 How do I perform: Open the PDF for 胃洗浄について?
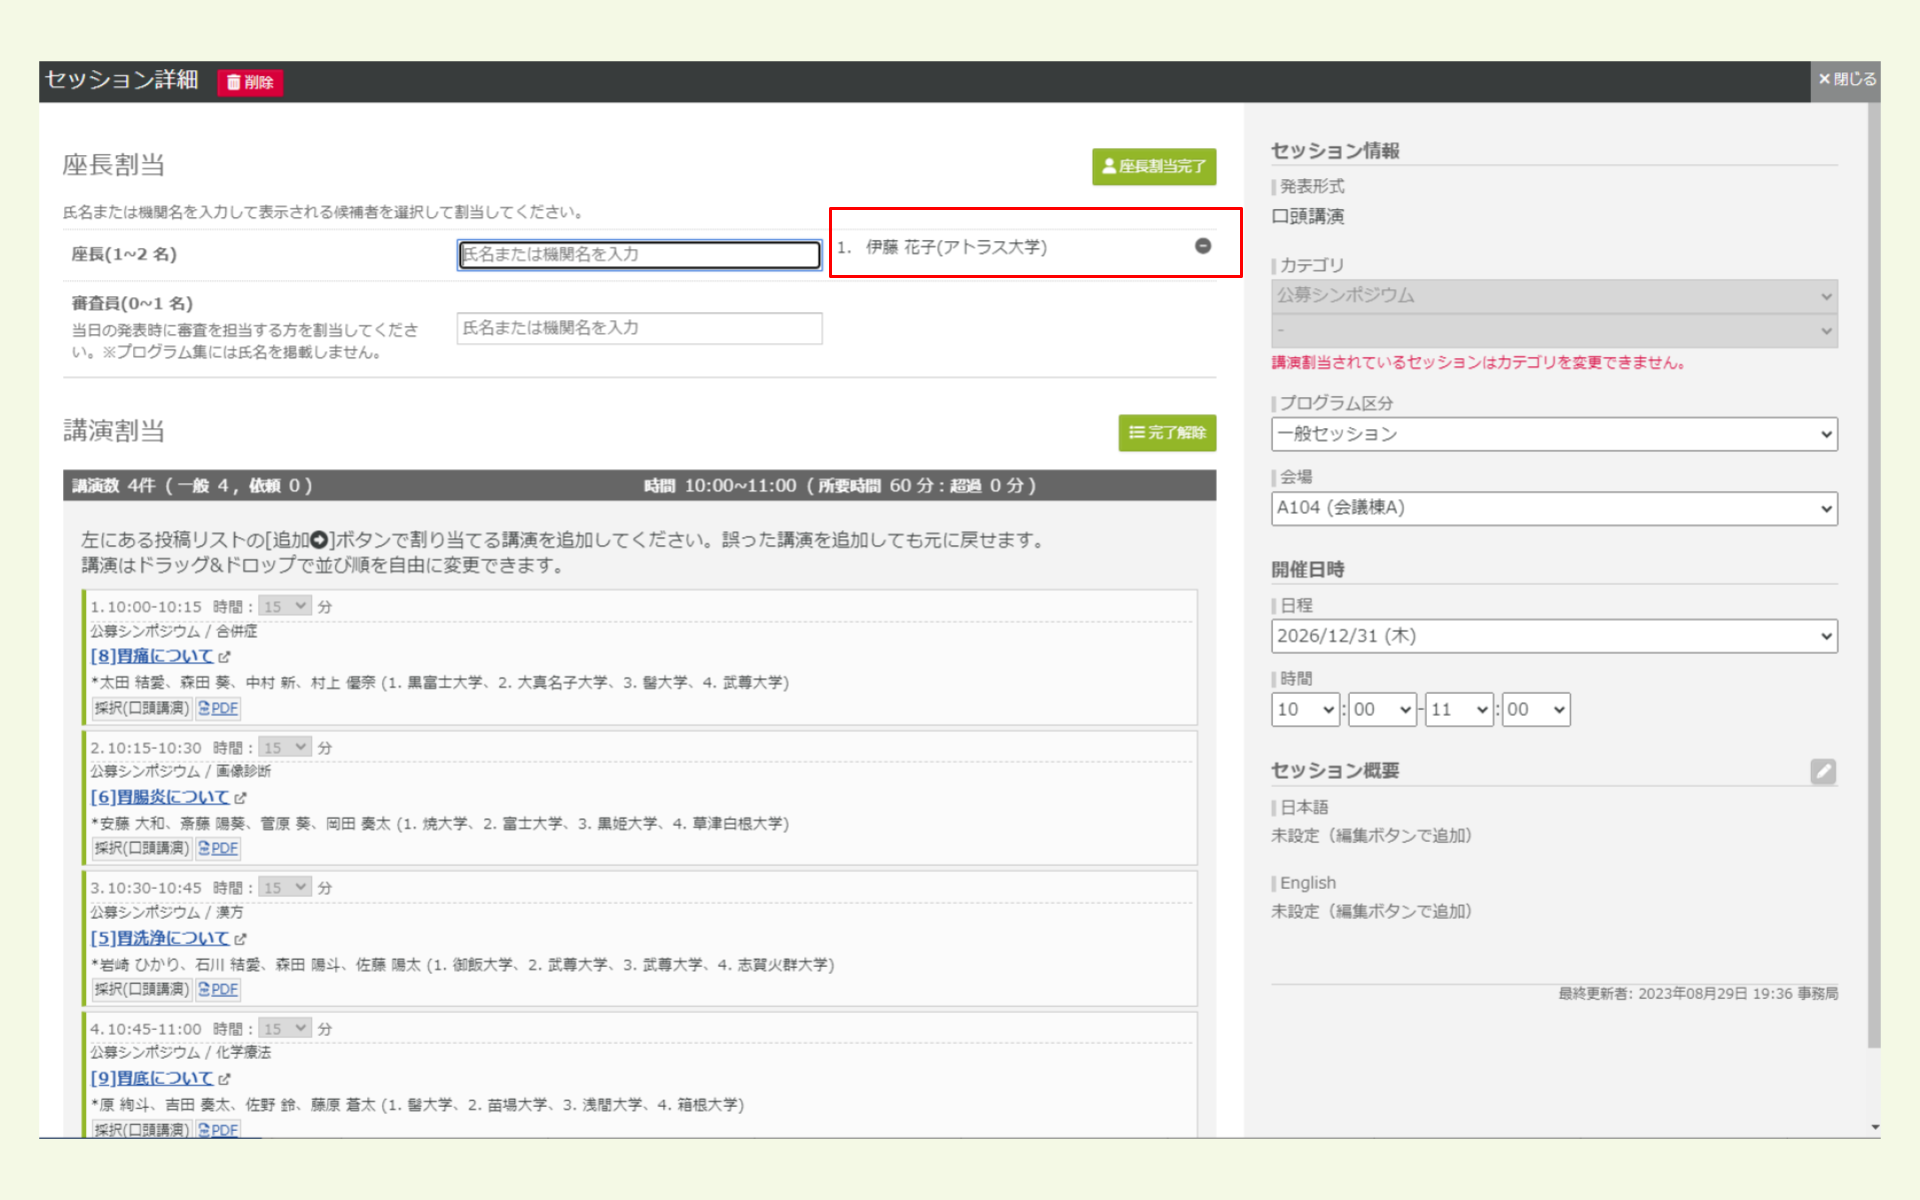point(219,989)
